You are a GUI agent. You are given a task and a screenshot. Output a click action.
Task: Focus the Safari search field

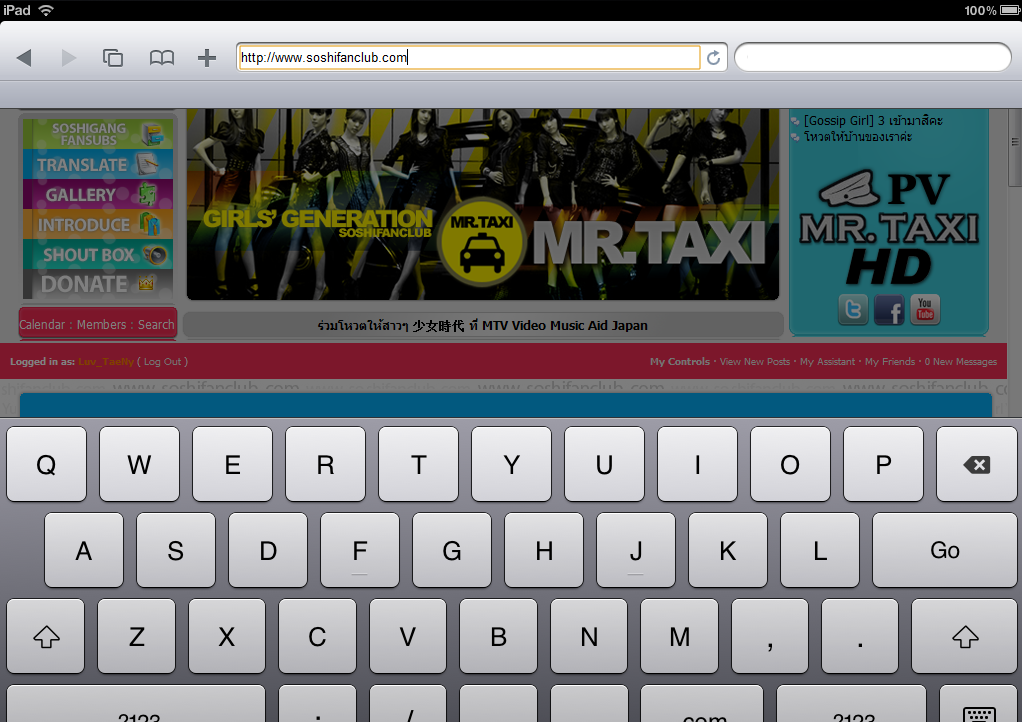(x=873, y=57)
